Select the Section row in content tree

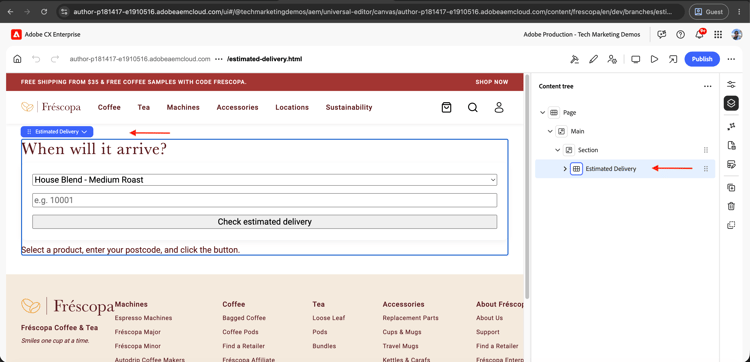[x=625, y=150]
